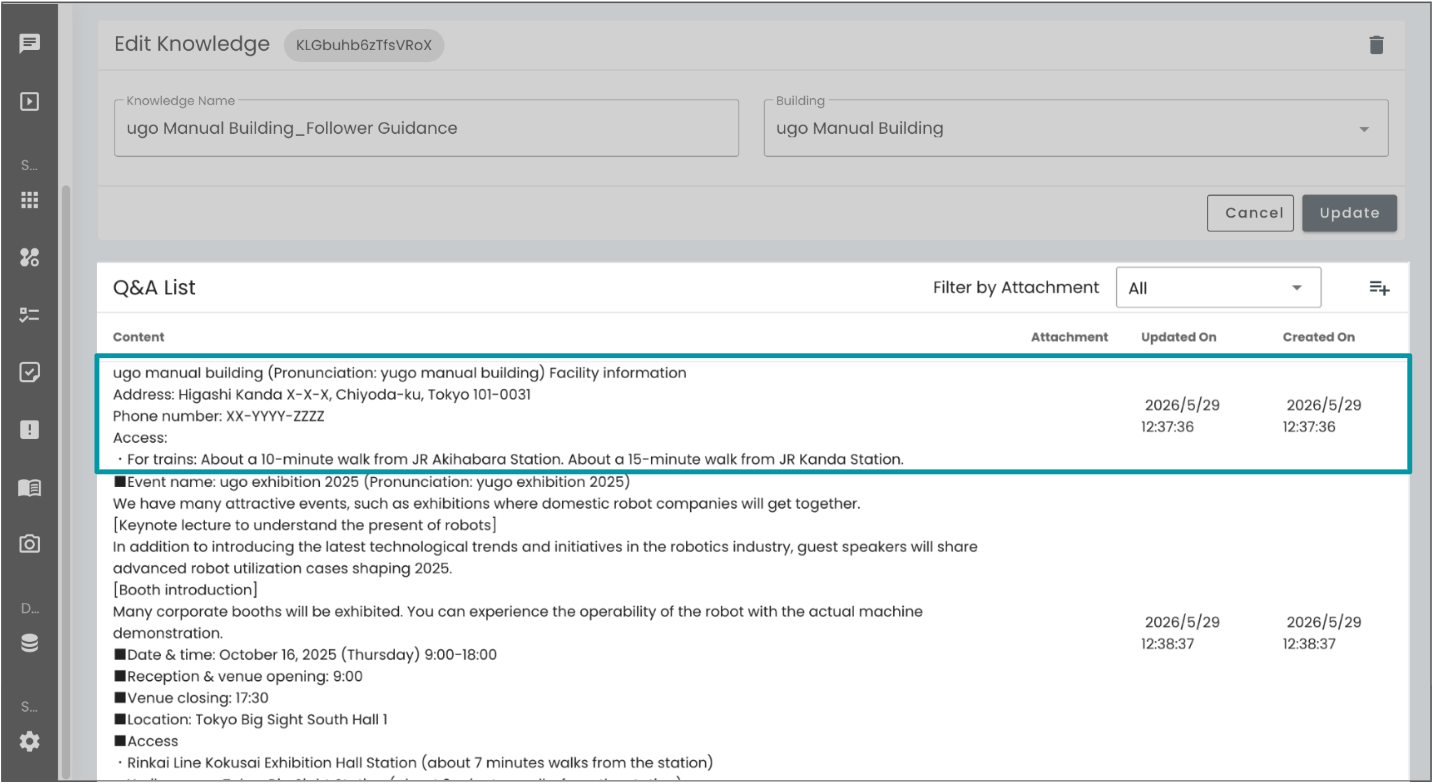The height and width of the screenshot is (784, 1432).
Task: Click 'Location: Tokyo Big Sight South Hall 1'
Action: 250,720
